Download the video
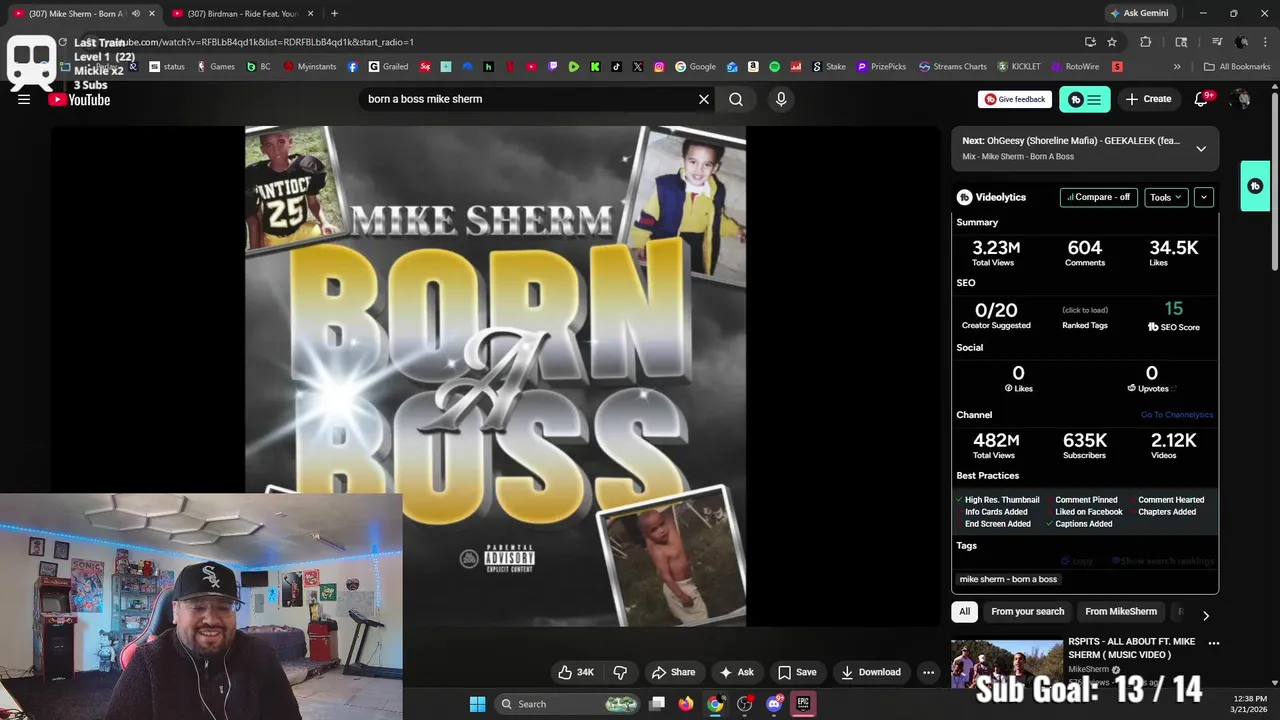Screen dimensions: 1280x720 point(871,672)
